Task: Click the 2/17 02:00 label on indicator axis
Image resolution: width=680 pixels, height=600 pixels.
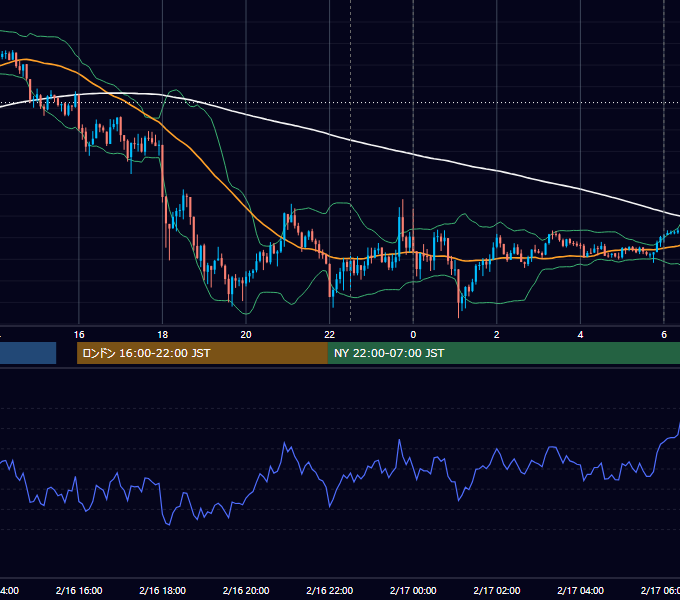Action: coord(497,591)
